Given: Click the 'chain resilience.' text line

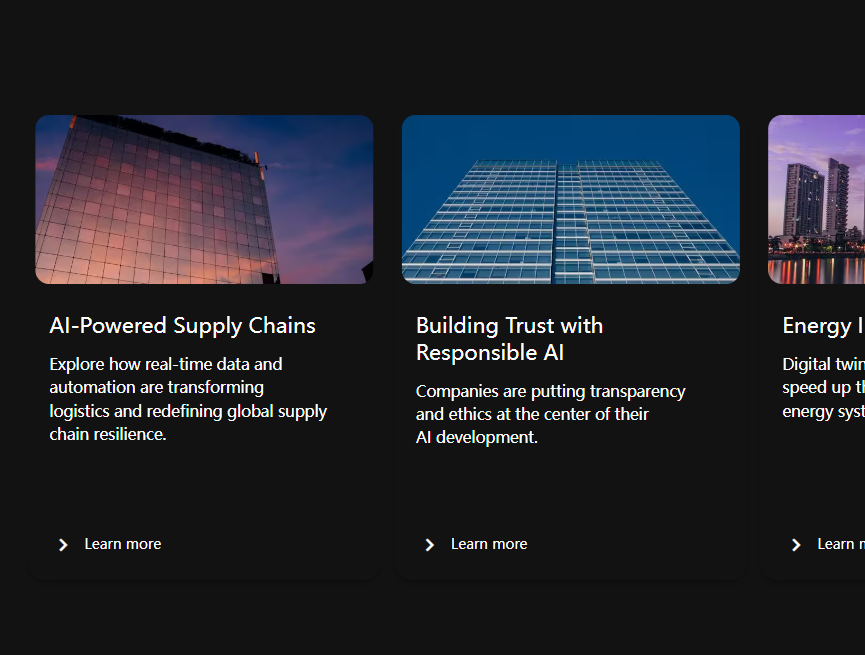Looking at the screenshot, I should click(x=108, y=434).
